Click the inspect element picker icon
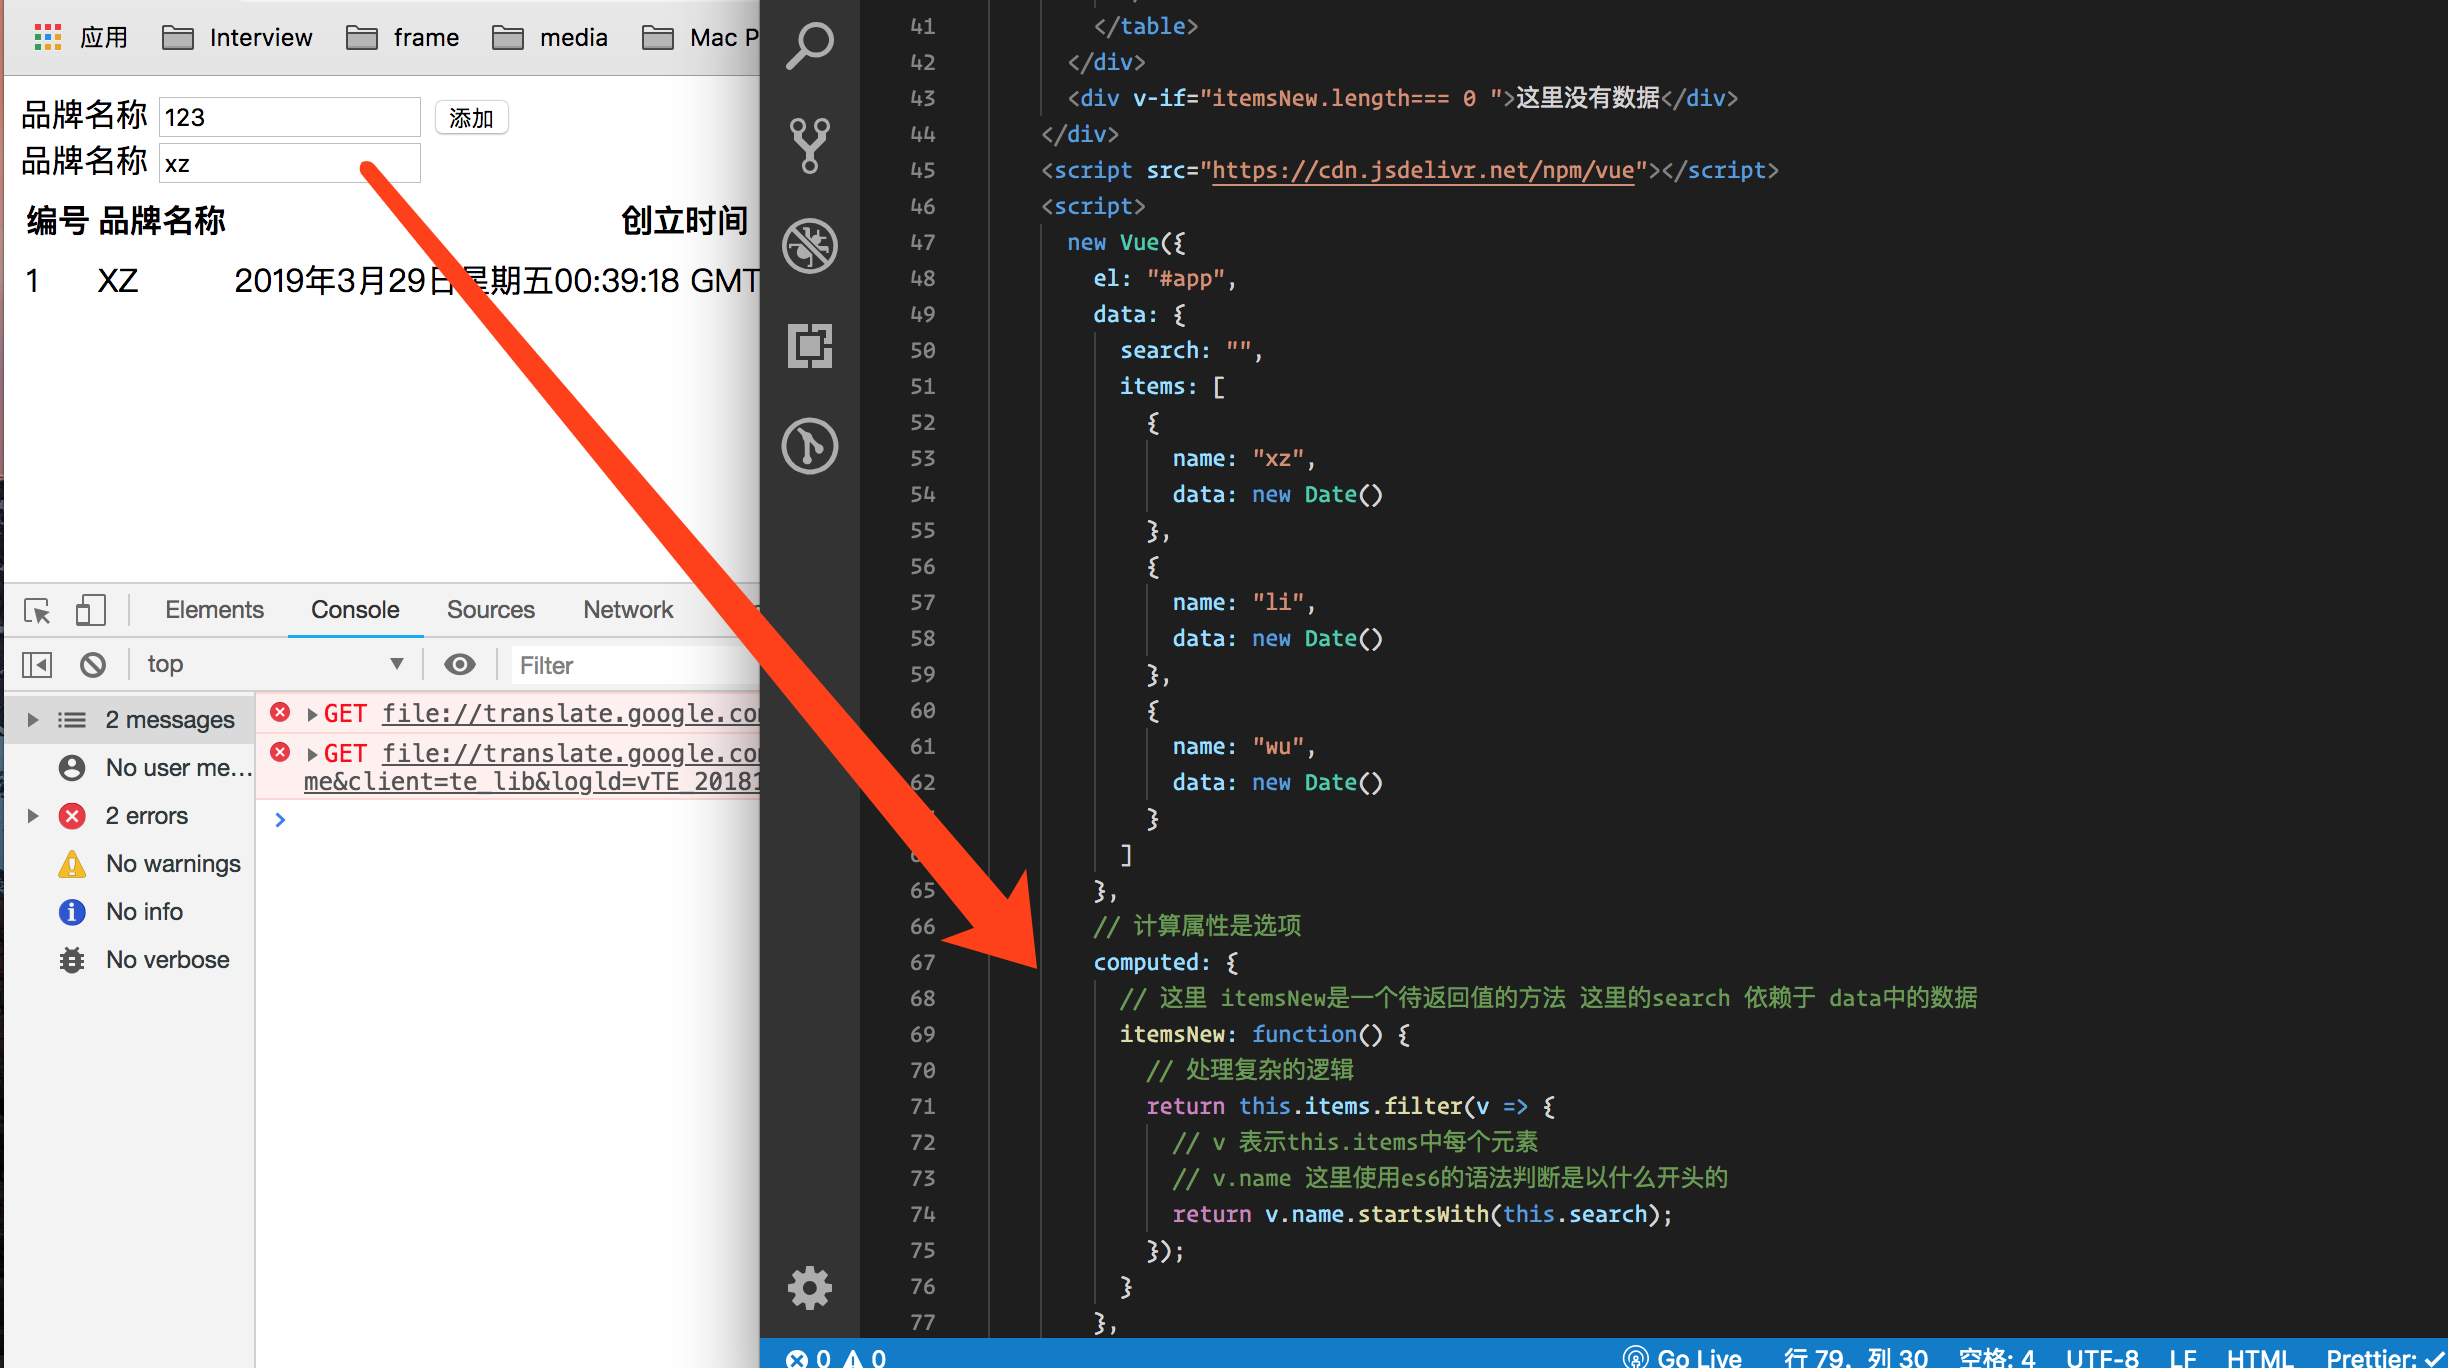This screenshot has height=1368, width=2448. (37, 610)
